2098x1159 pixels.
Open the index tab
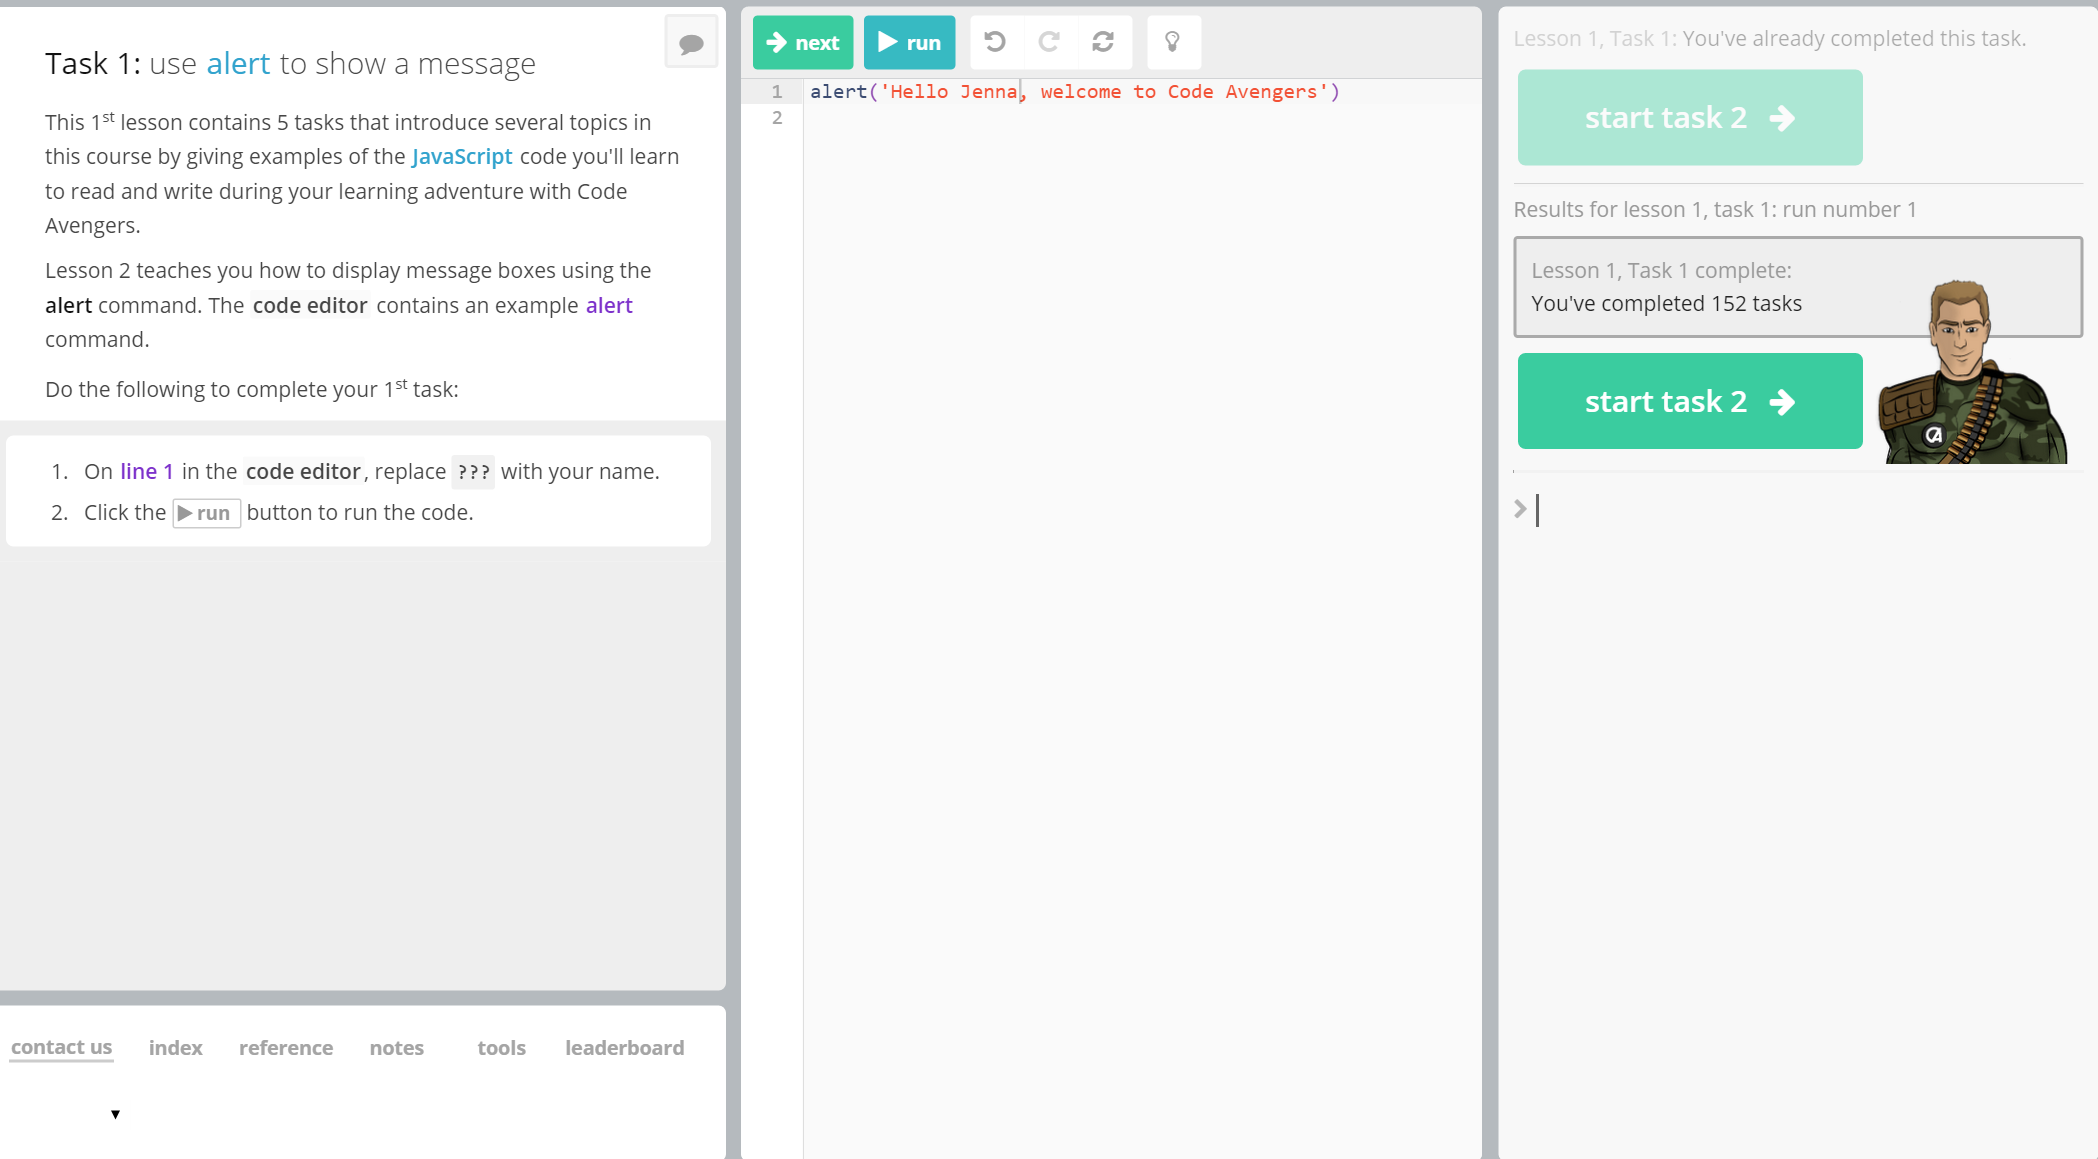click(175, 1048)
